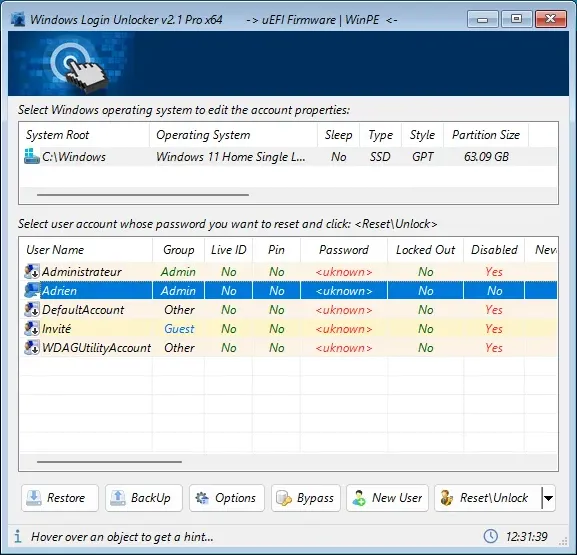Image resolution: width=577 pixels, height=555 pixels.
Task: Click the Disabled column header
Action: (x=494, y=250)
